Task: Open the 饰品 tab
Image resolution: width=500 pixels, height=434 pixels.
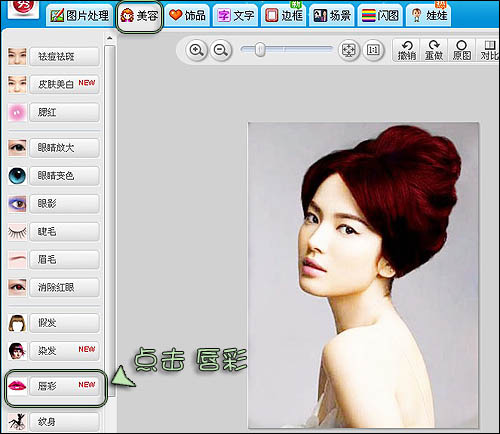Action: coord(187,15)
